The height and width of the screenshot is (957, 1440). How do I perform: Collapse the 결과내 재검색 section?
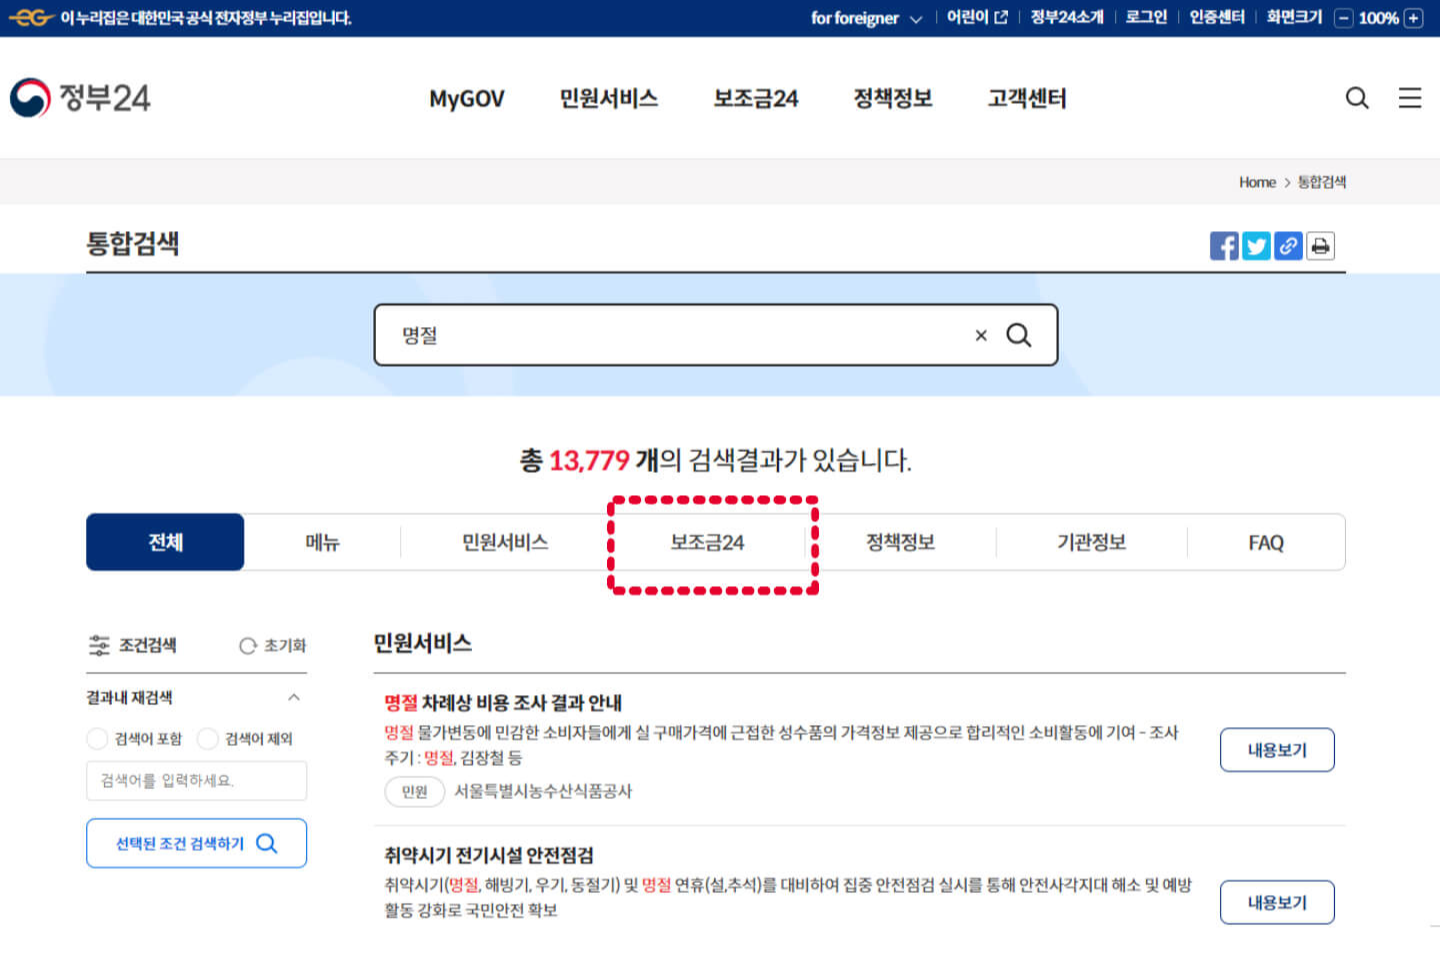click(294, 697)
